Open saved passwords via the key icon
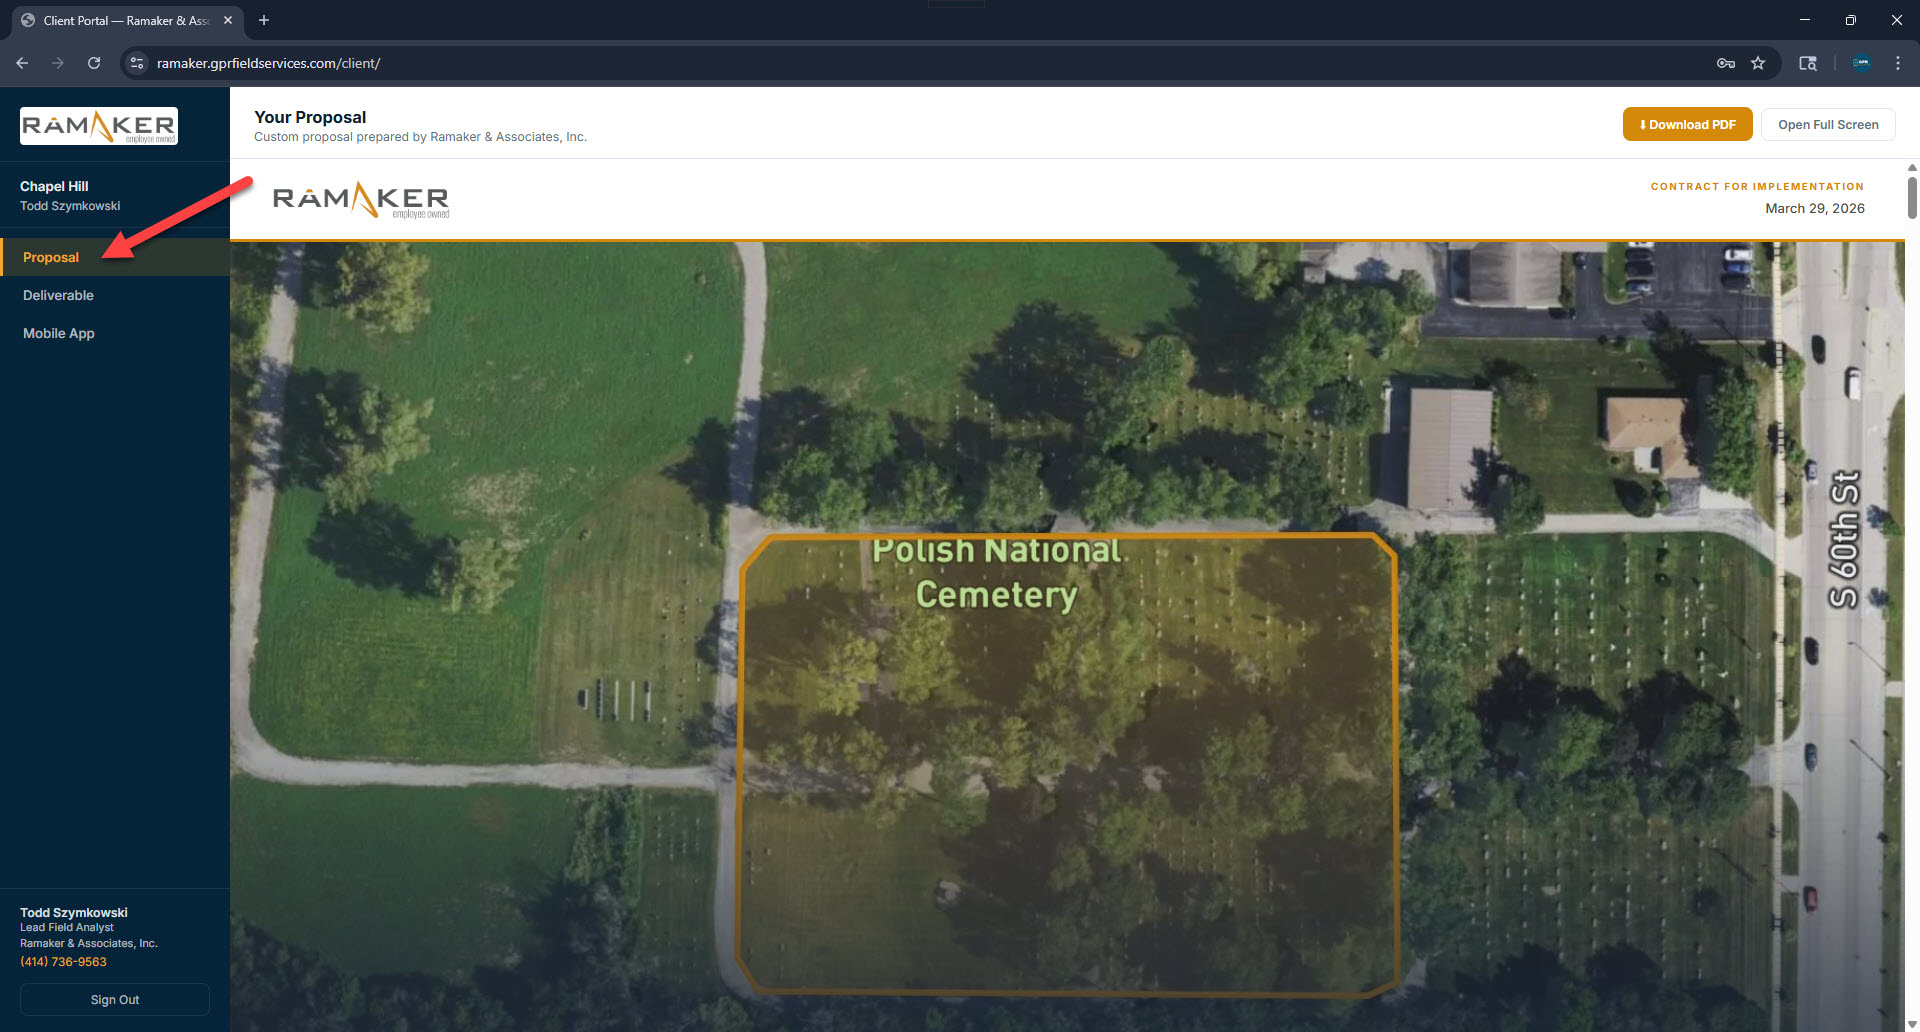This screenshot has height=1032, width=1920. (1726, 62)
